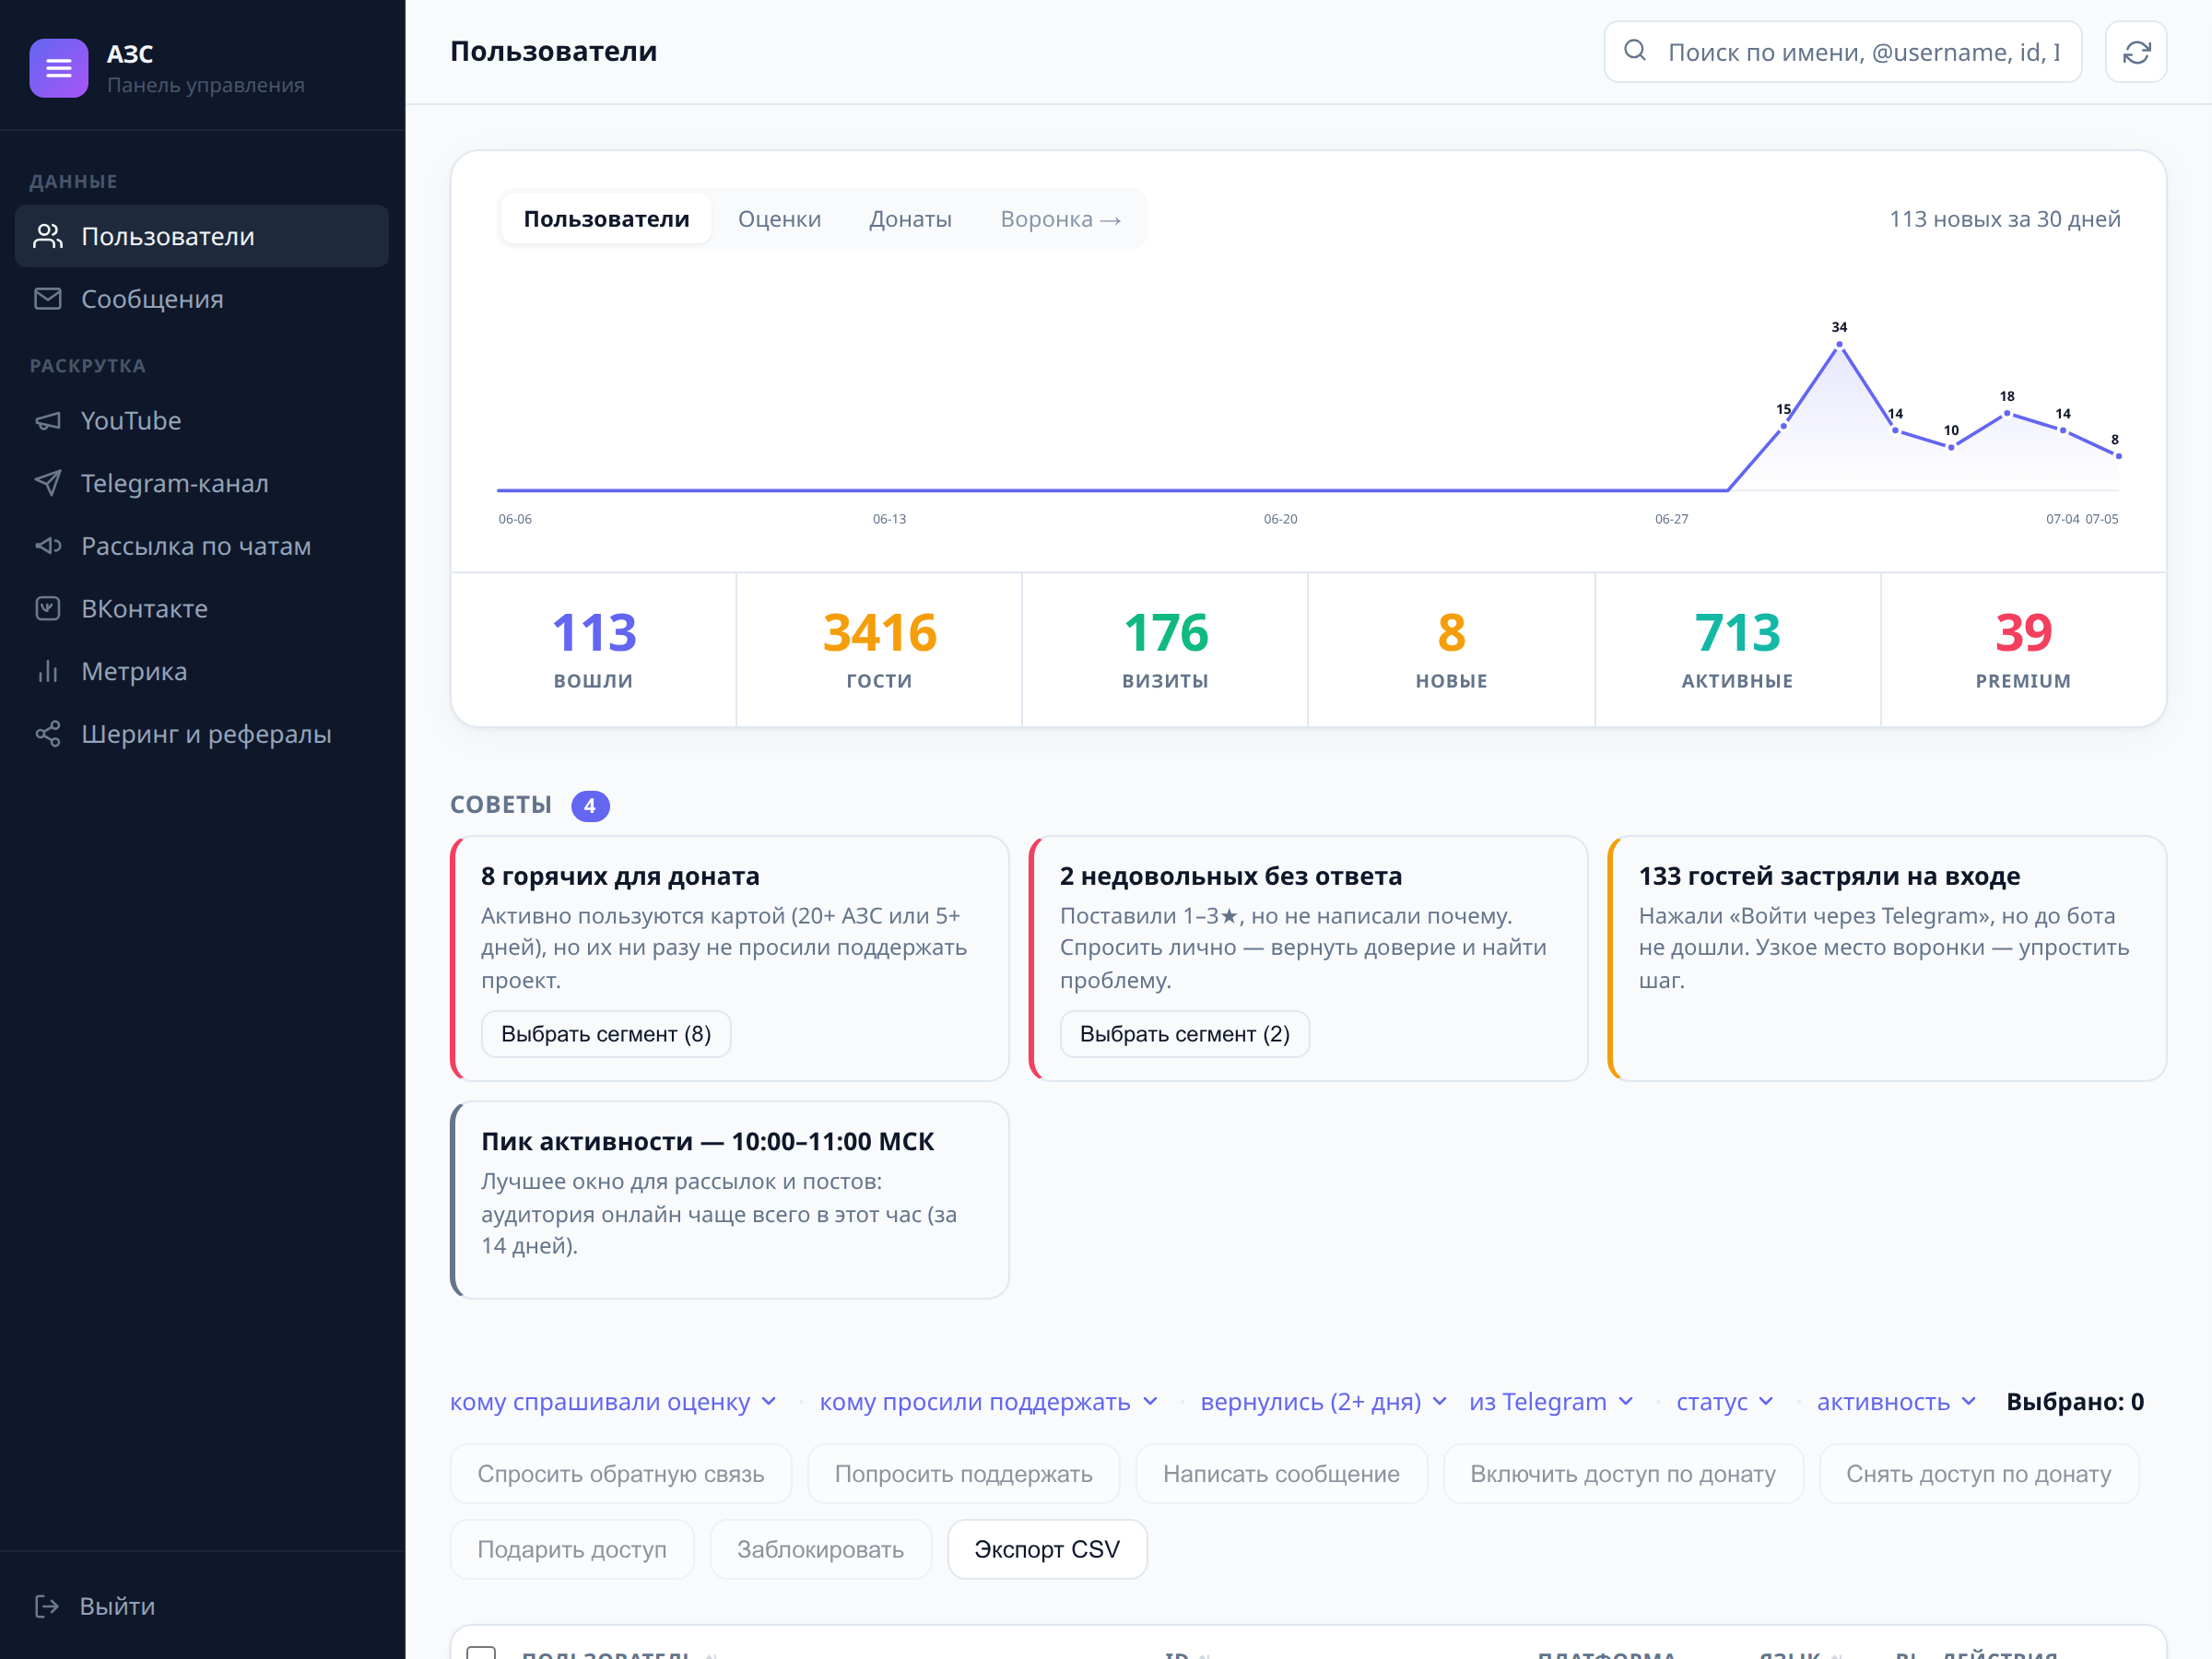Click the 8 горячих для доната heading
The width and height of the screenshot is (2212, 1659).
(620, 876)
